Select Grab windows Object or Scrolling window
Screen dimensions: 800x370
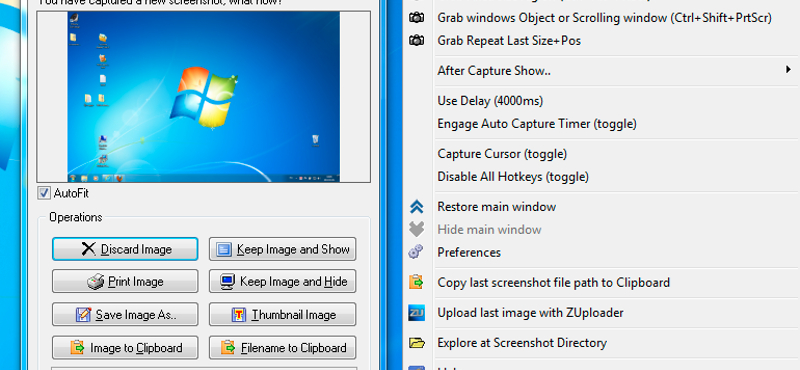pyautogui.click(x=604, y=17)
